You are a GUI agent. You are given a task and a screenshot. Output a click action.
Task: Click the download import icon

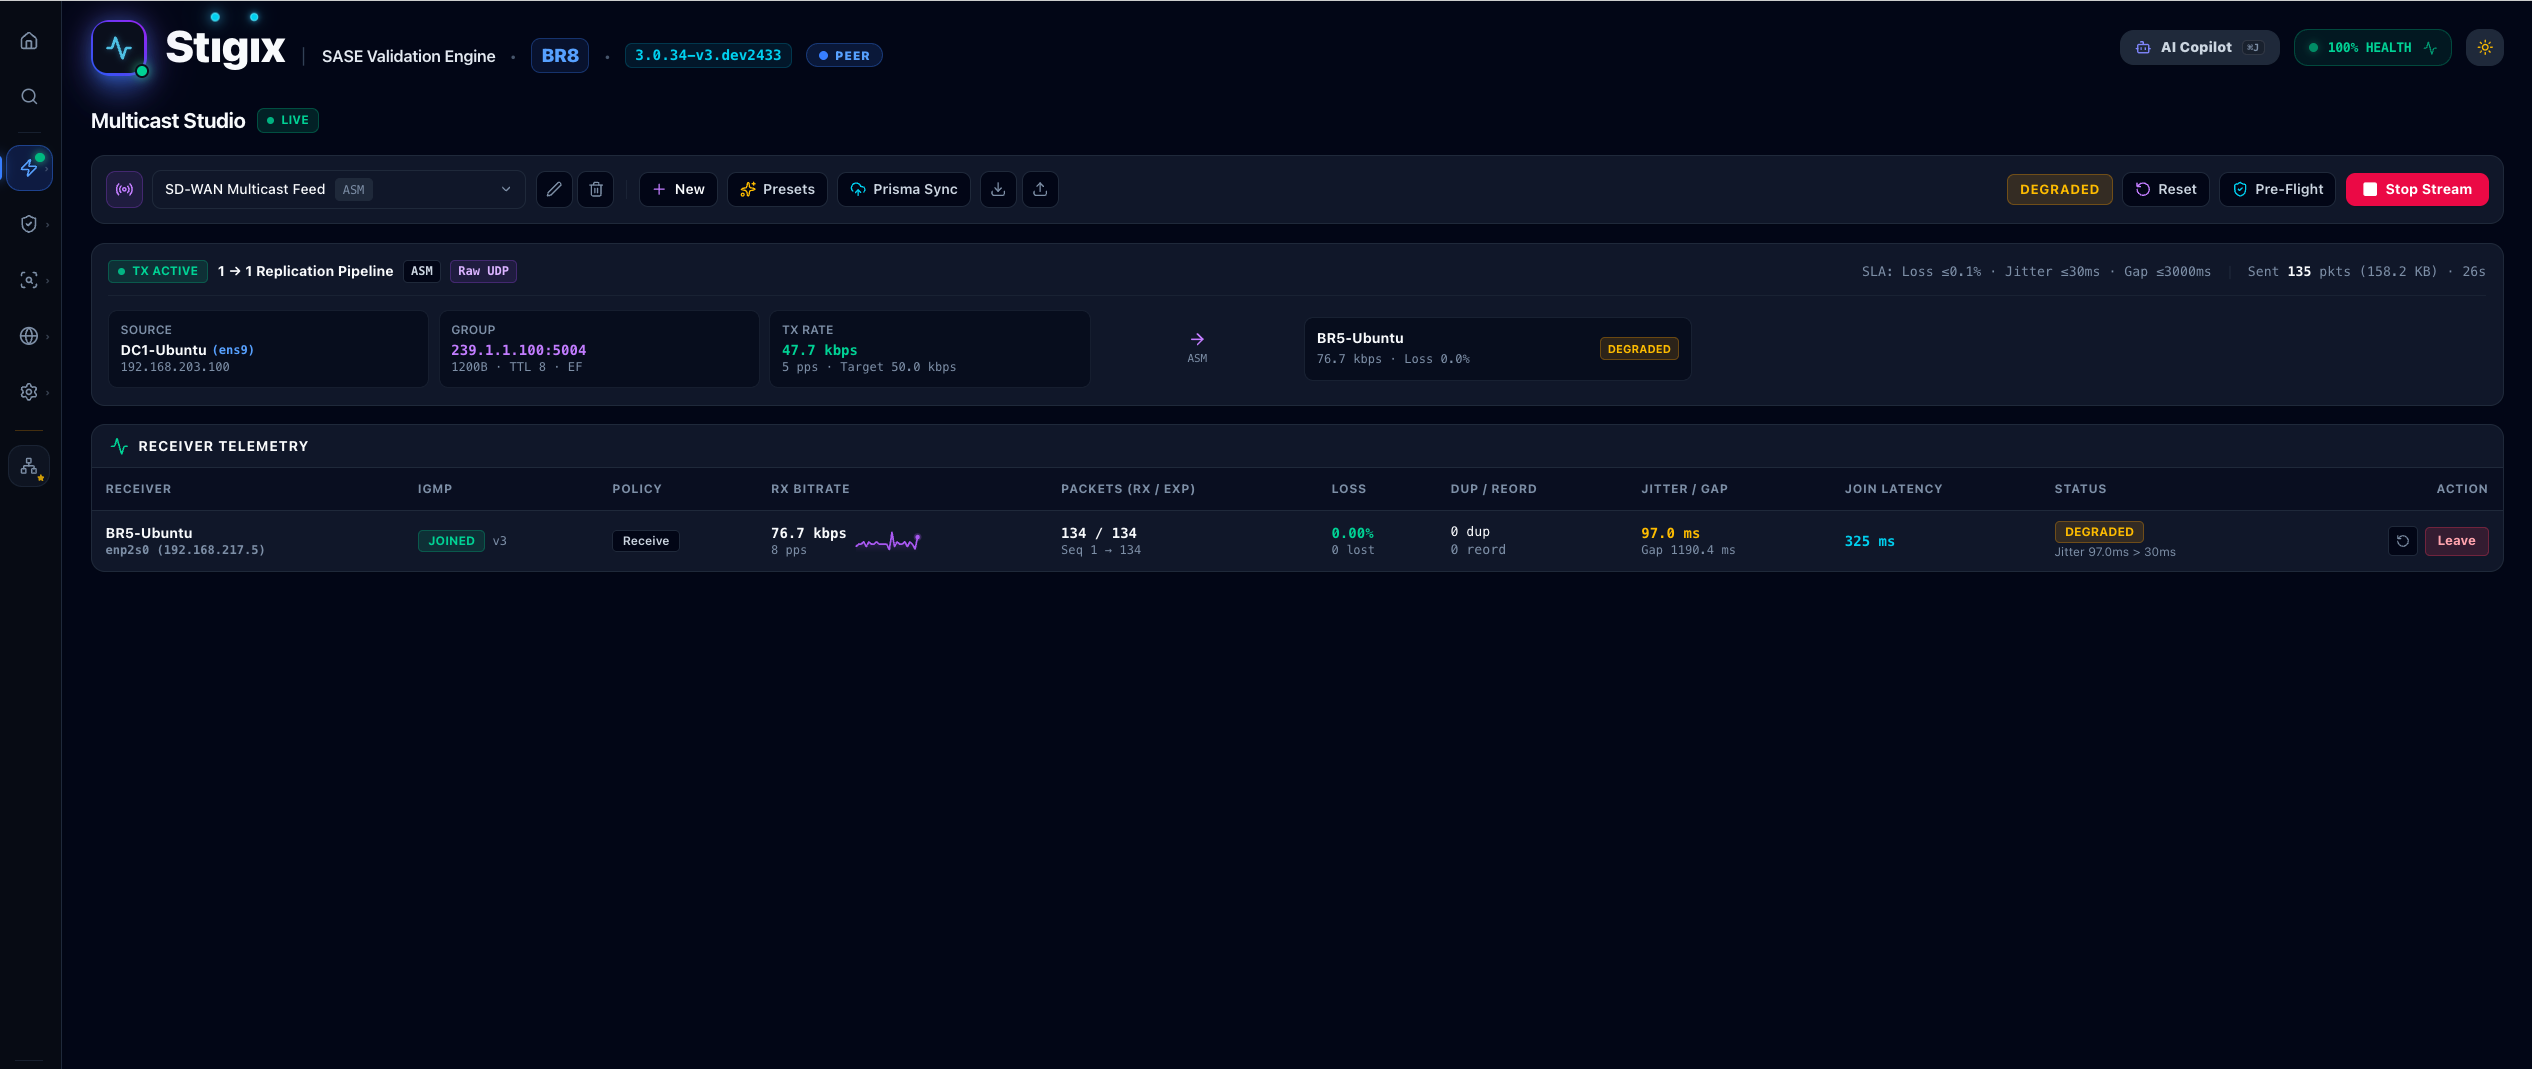click(x=998, y=189)
